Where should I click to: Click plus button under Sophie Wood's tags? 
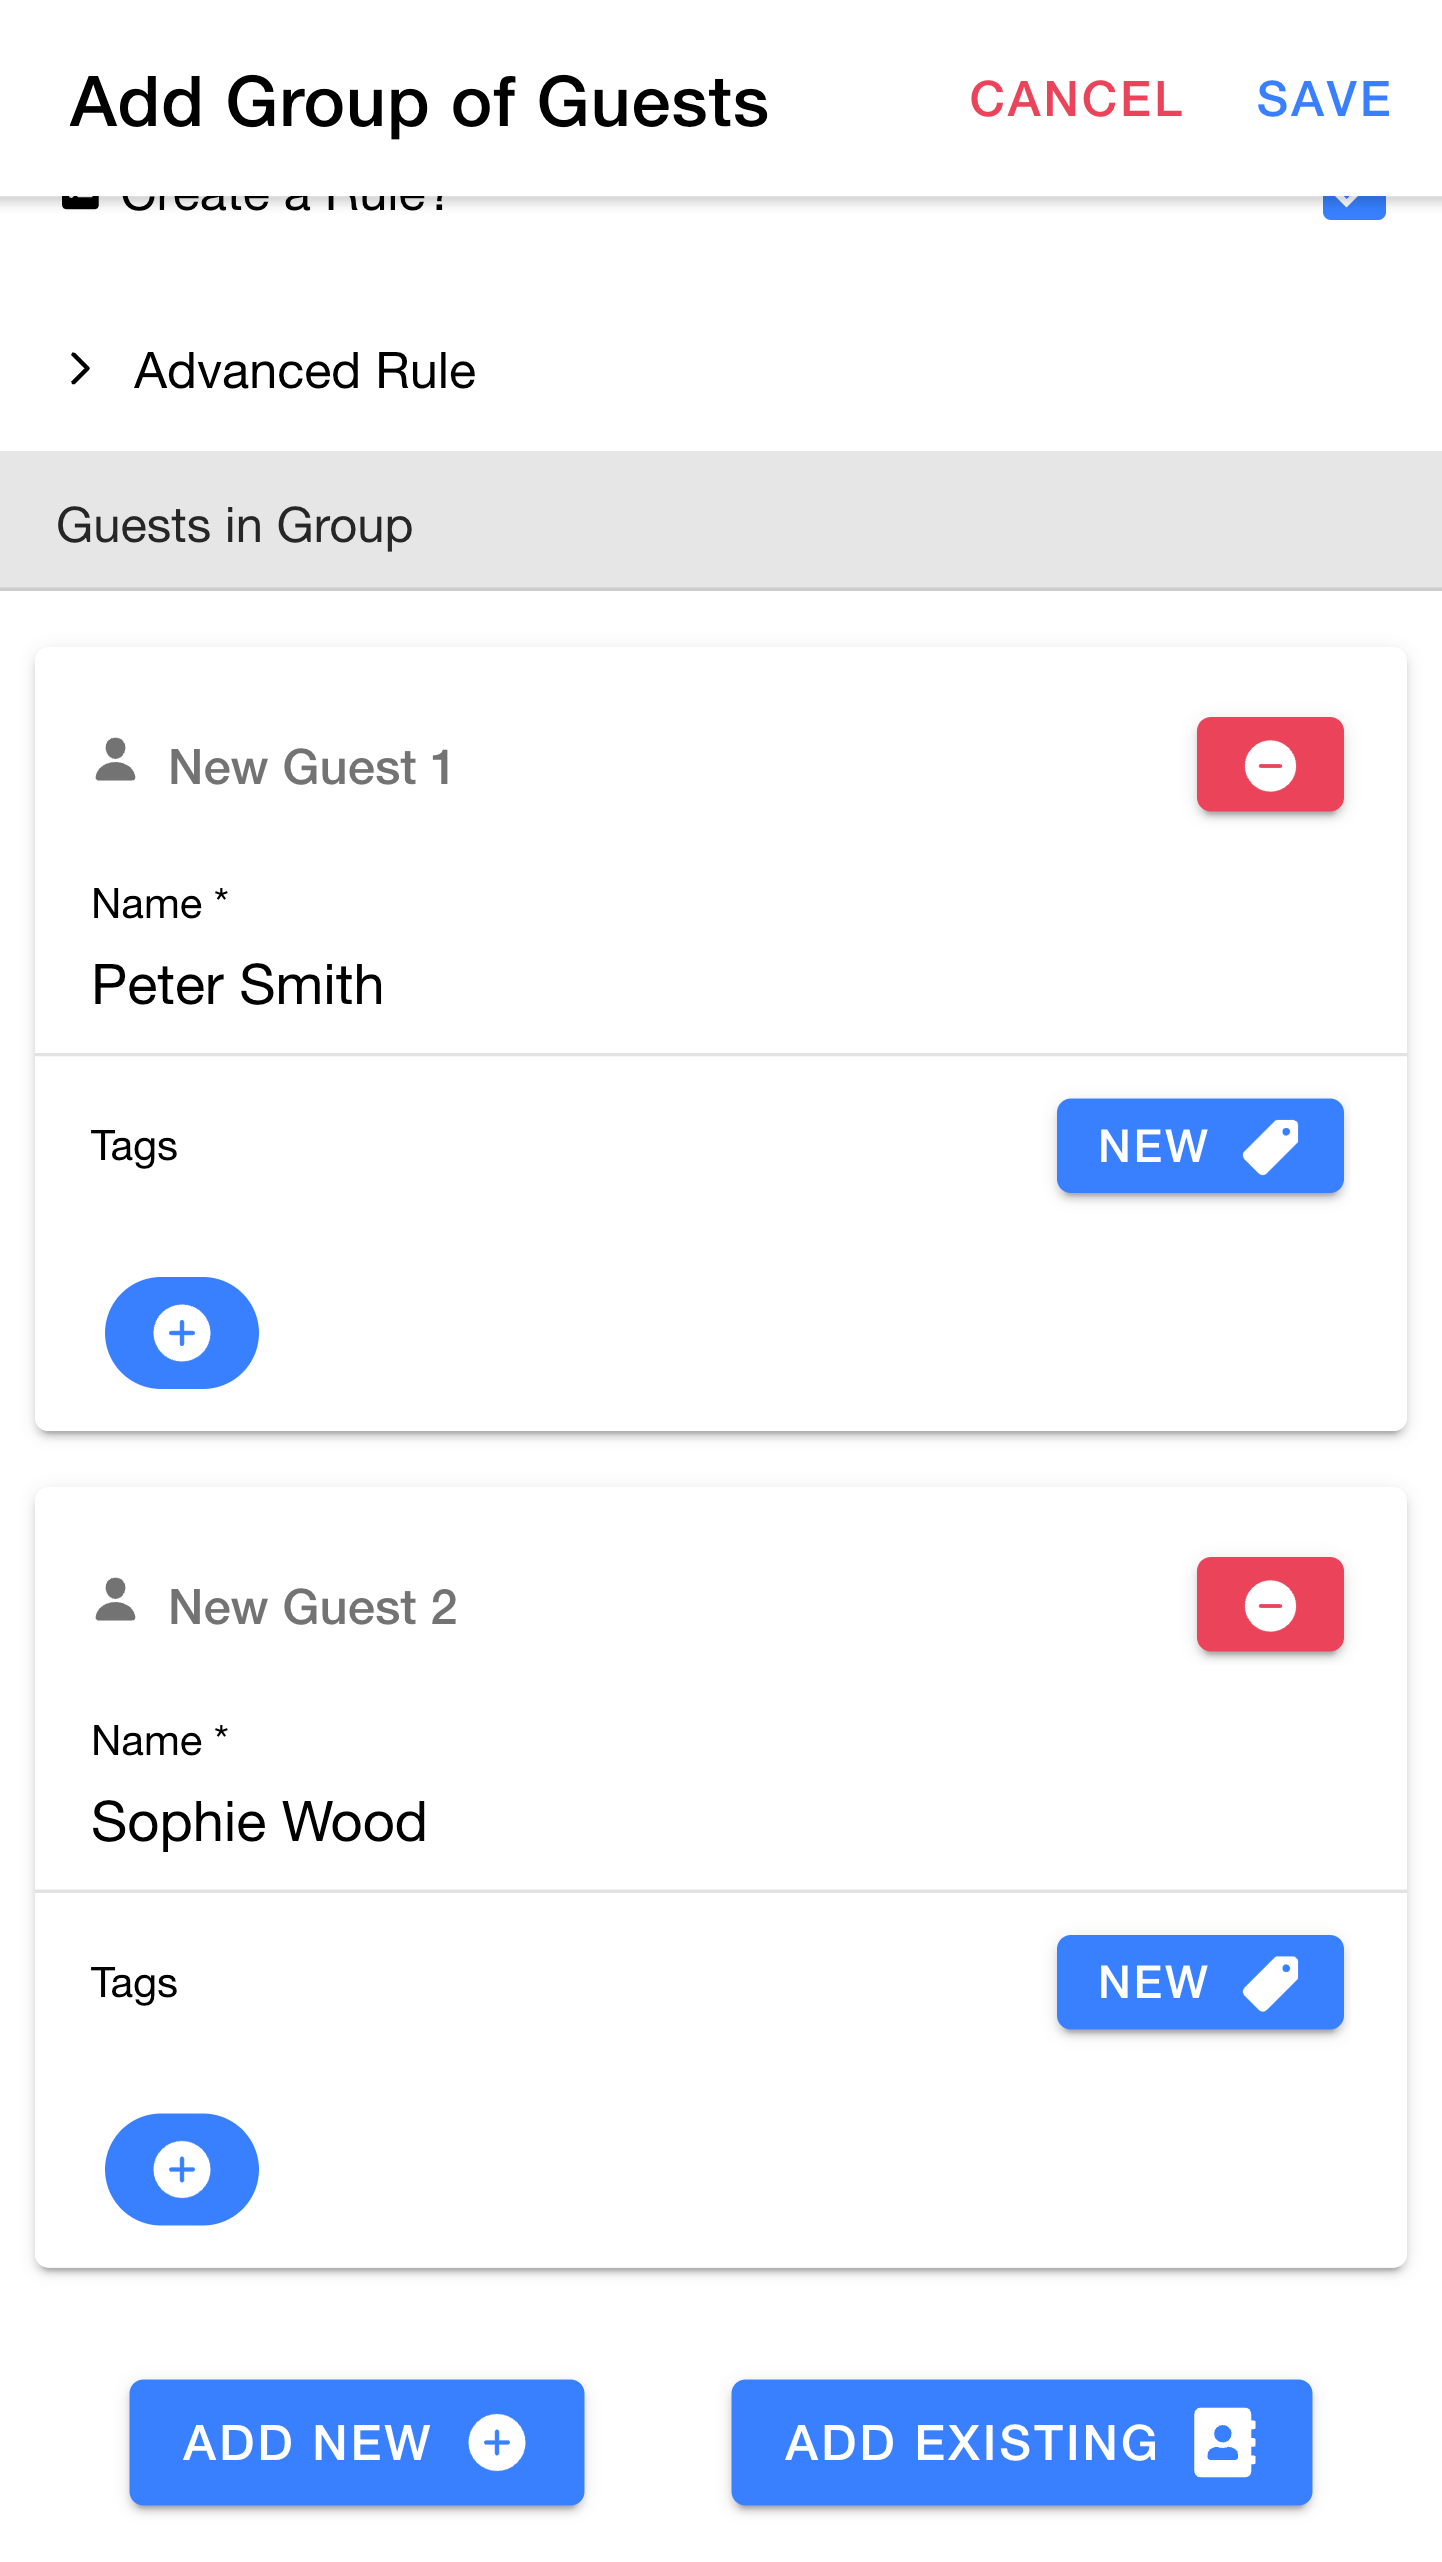(182, 2169)
